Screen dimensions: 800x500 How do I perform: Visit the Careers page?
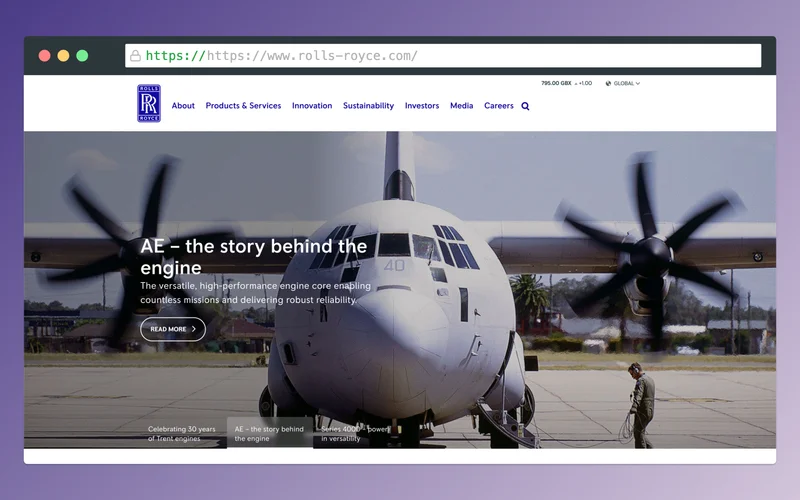(x=498, y=106)
